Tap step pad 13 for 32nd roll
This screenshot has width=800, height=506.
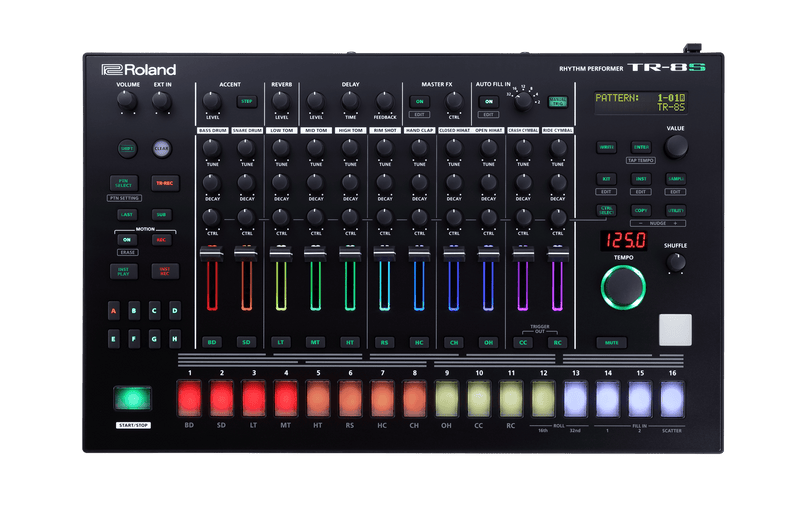point(576,398)
